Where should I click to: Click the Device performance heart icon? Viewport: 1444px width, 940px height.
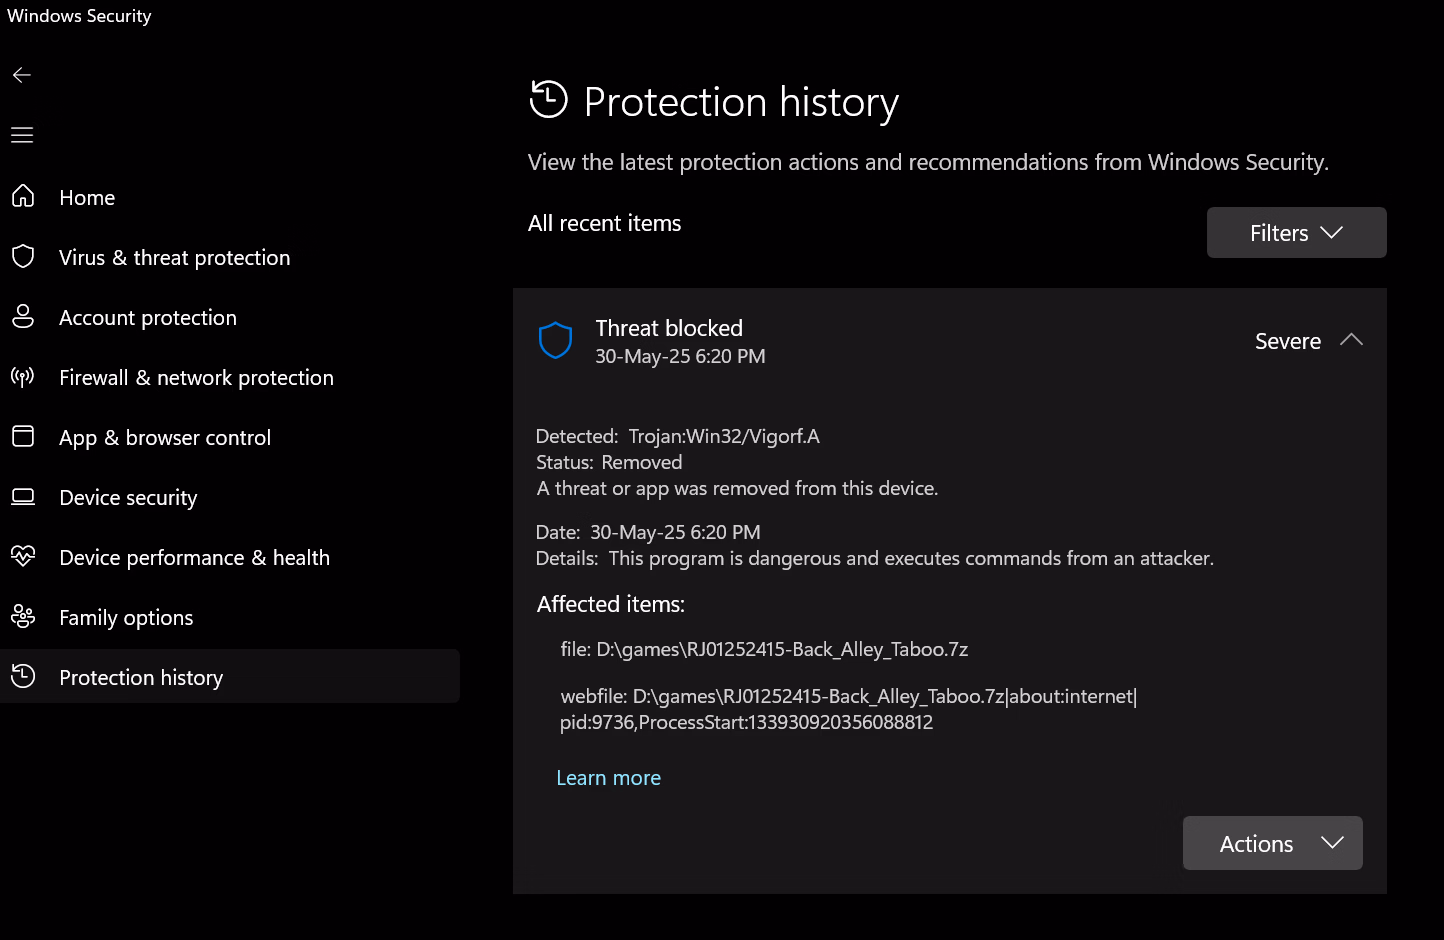pyautogui.click(x=23, y=557)
